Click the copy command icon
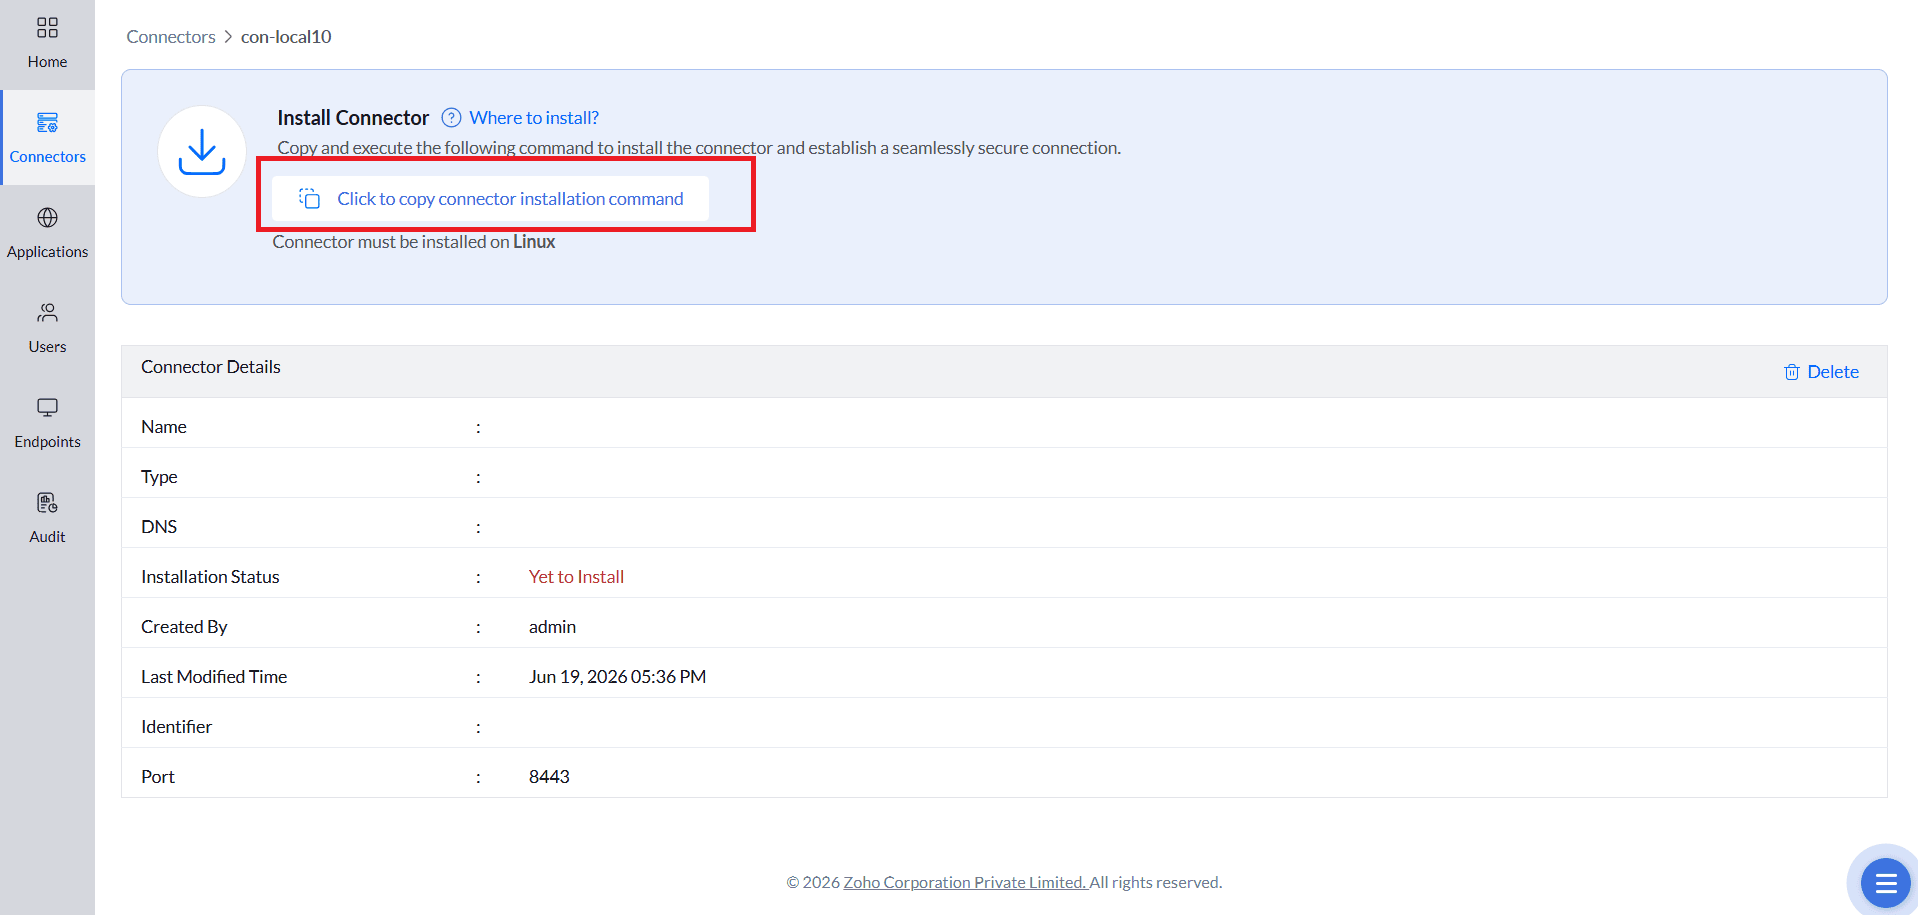This screenshot has width=1918, height=915. (x=310, y=199)
